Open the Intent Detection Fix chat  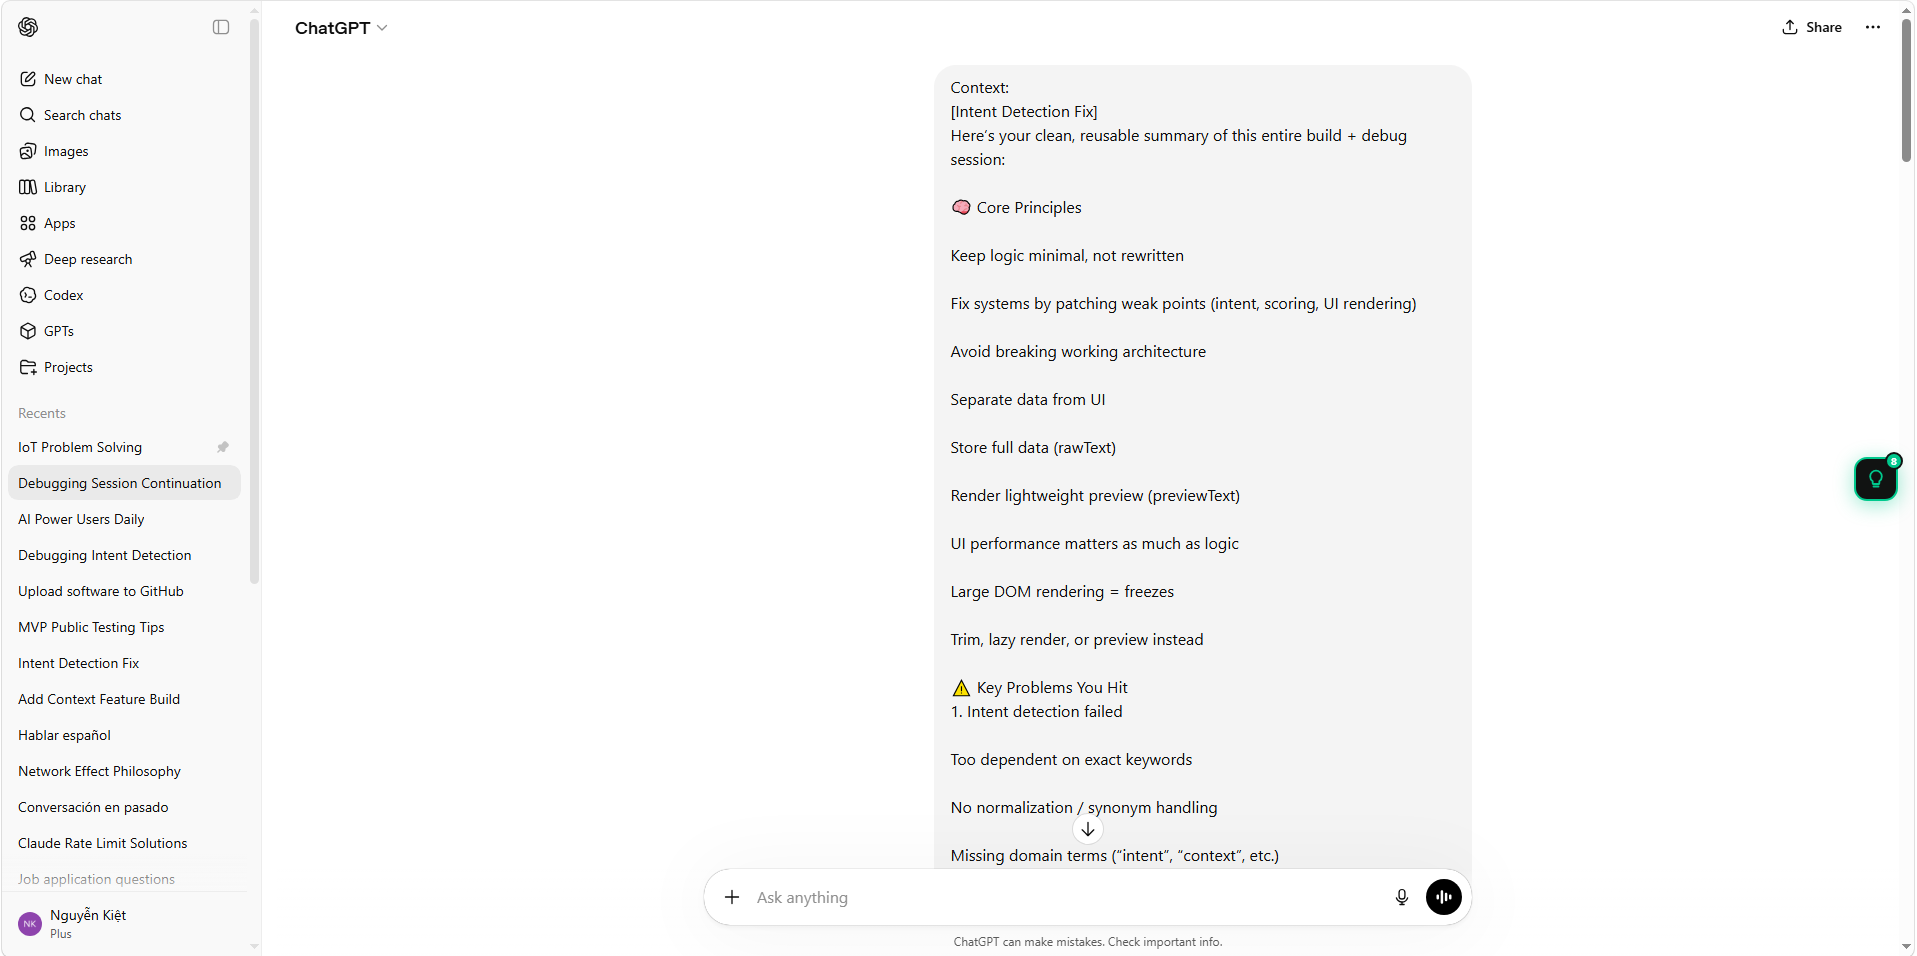[78, 663]
